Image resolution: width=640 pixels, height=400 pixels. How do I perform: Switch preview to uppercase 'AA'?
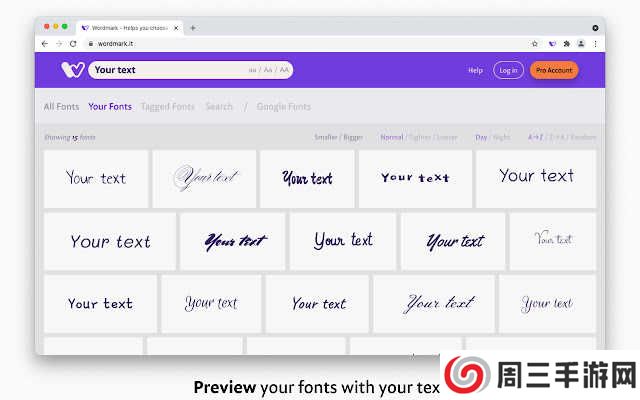coord(284,70)
